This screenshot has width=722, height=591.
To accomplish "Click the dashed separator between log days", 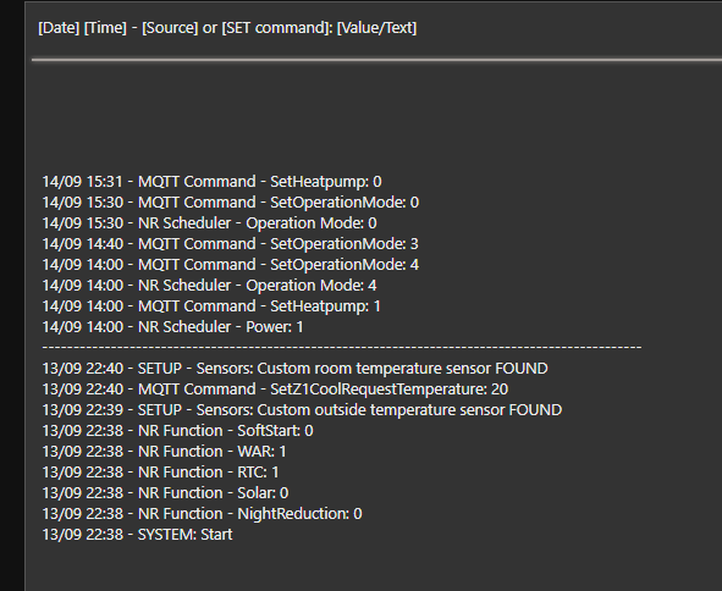I will point(341,347).
